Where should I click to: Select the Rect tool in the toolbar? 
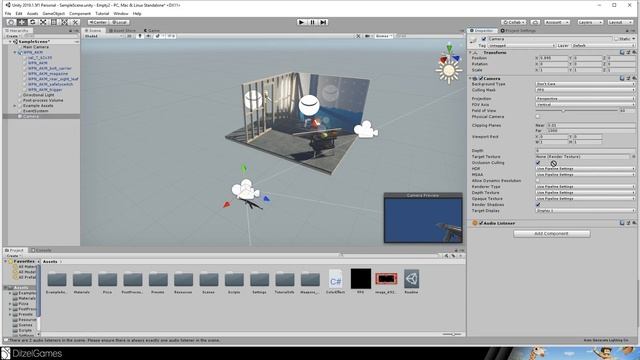click(54, 22)
